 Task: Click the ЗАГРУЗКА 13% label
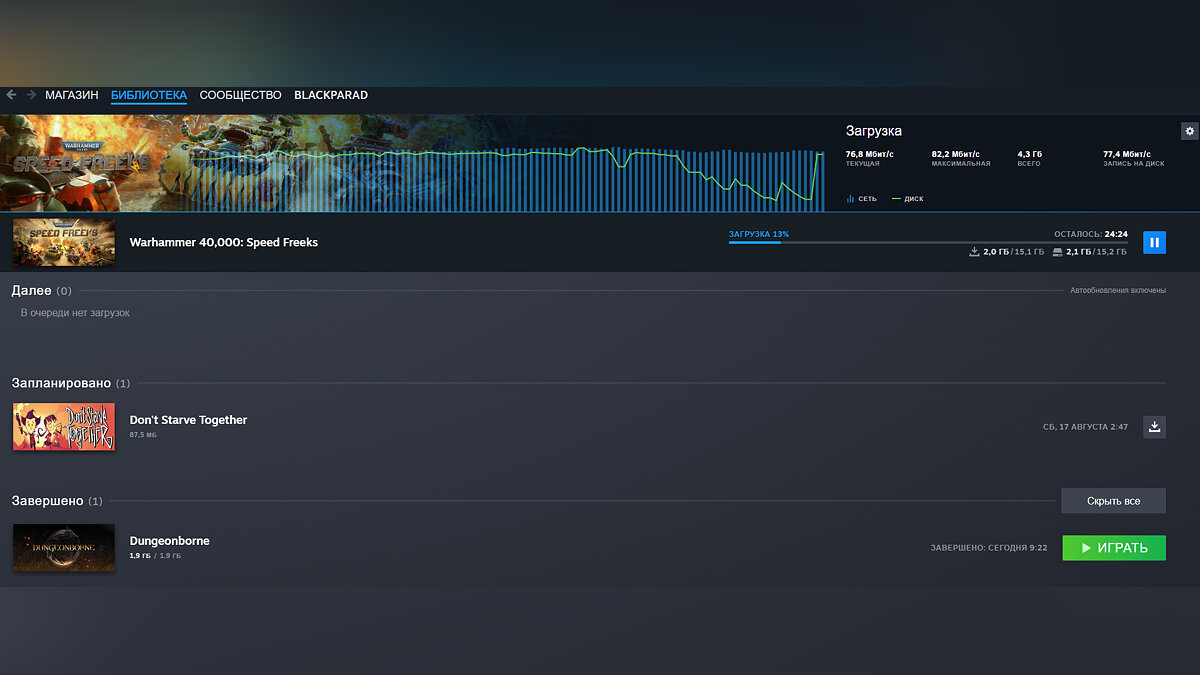[x=759, y=234]
